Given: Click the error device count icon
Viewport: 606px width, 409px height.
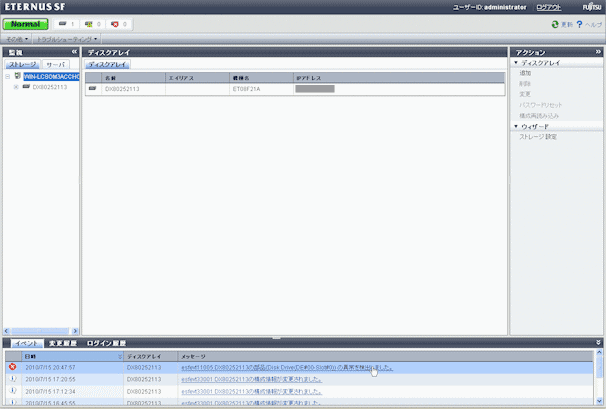Looking at the screenshot, I should point(115,24).
